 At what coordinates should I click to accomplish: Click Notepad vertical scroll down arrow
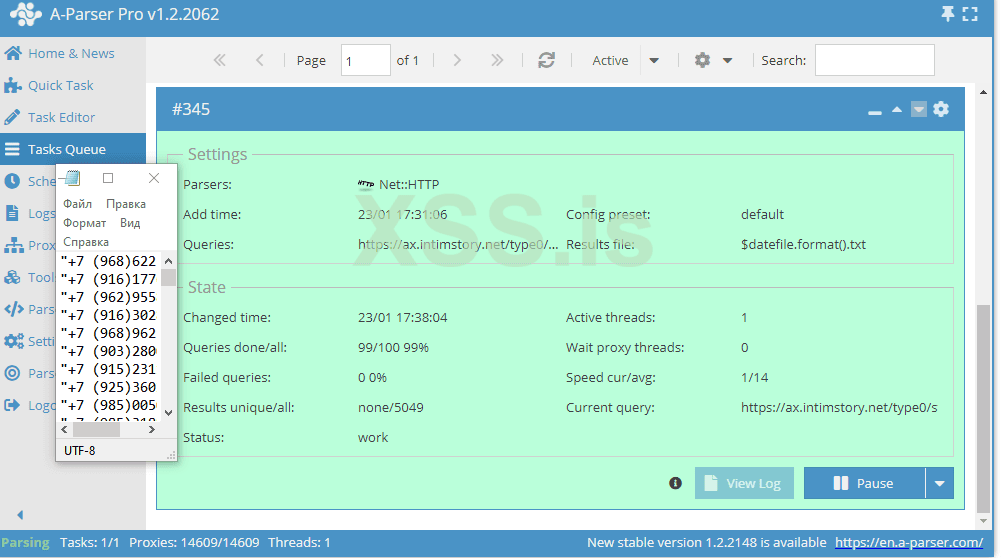click(x=168, y=413)
